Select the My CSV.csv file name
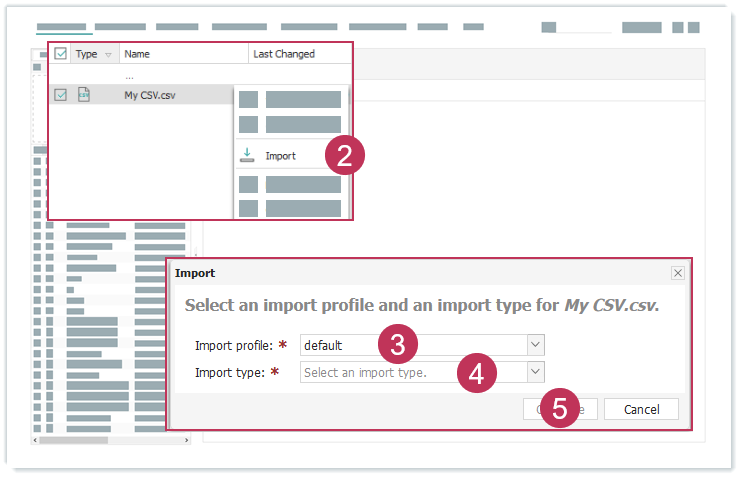 coord(152,95)
